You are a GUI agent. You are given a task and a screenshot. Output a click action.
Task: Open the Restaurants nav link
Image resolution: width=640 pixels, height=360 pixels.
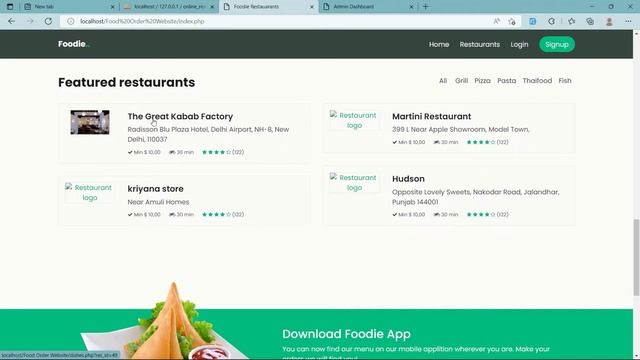click(x=480, y=44)
